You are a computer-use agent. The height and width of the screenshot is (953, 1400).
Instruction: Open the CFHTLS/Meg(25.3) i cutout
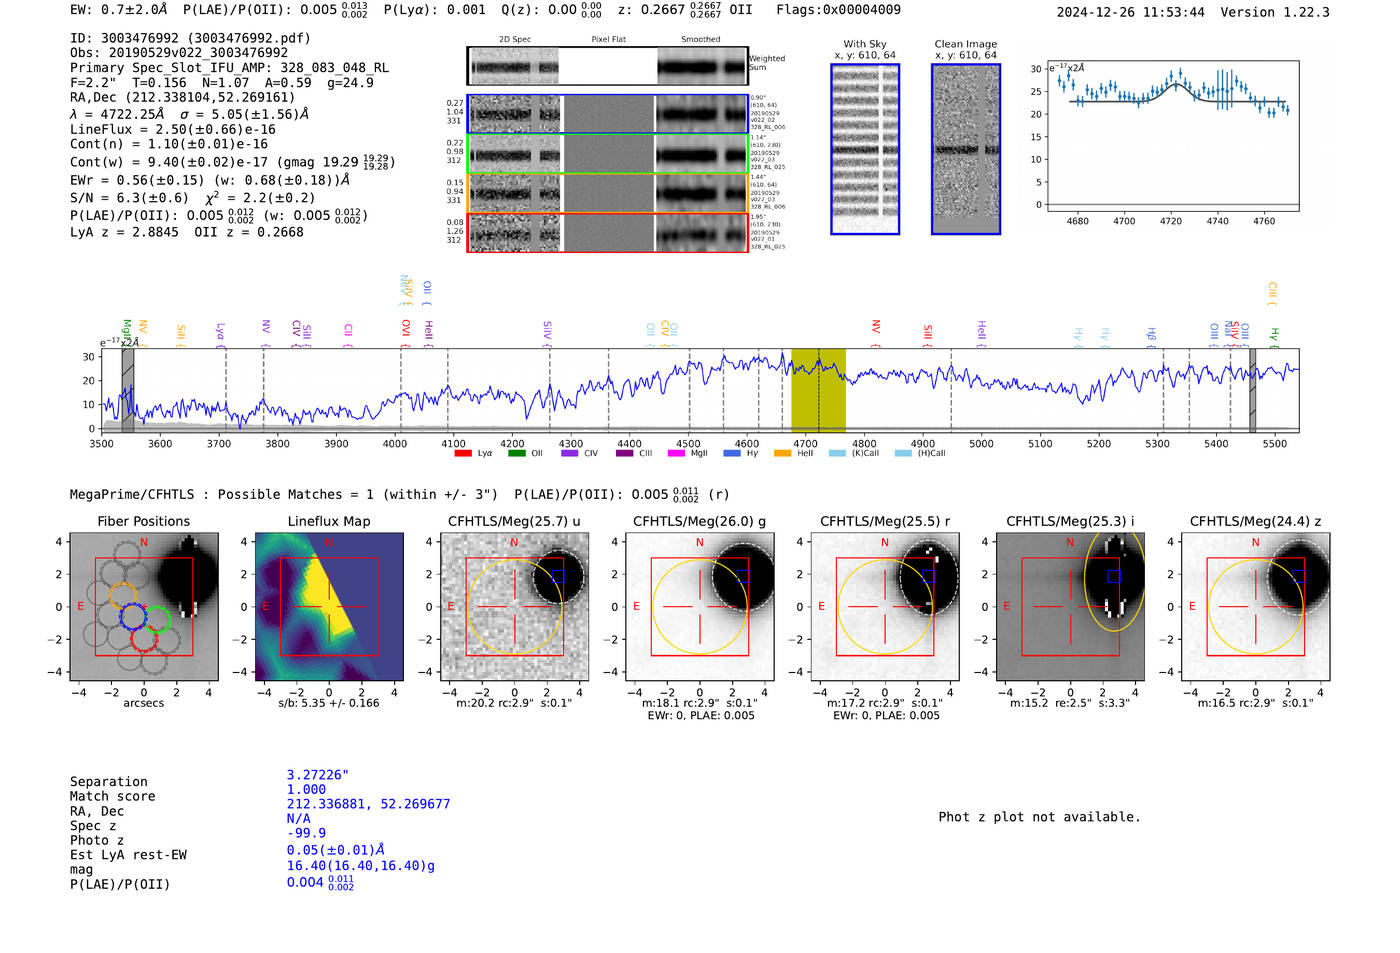pyautogui.click(x=1070, y=607)
